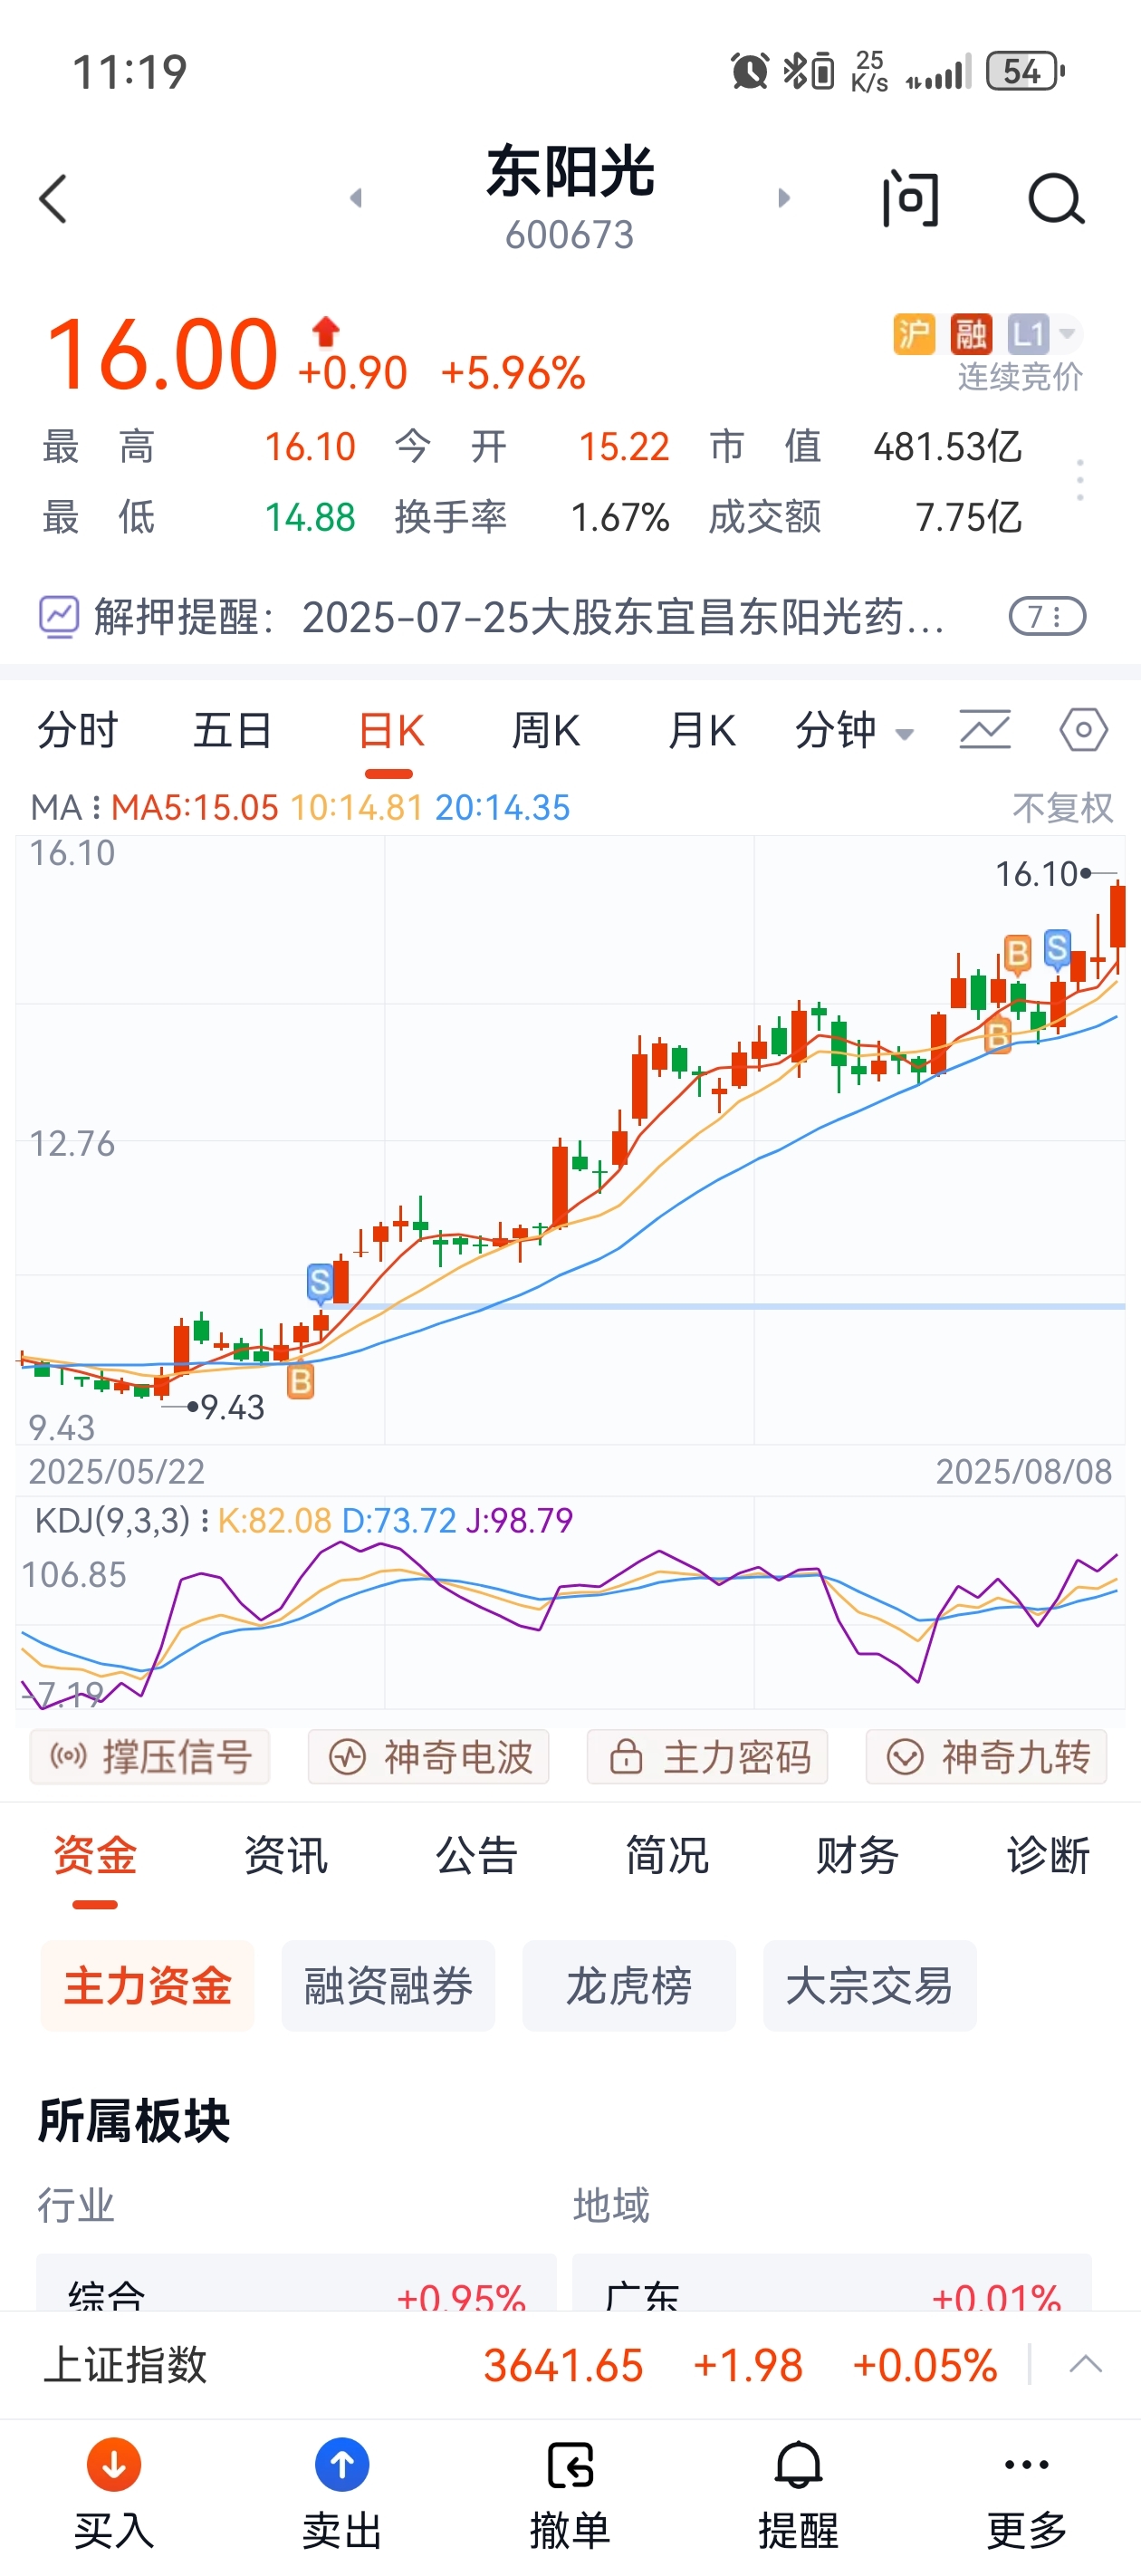The height and width of the screenshot is (2576, 1141).
Task: Select the 日K chart tab
Action: tap(391, 731)
